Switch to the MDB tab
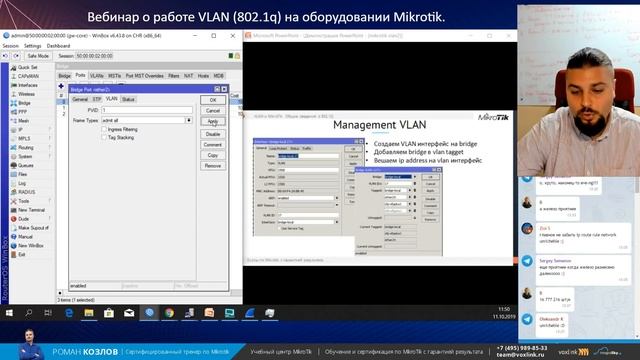 click(x=219, y=76)
